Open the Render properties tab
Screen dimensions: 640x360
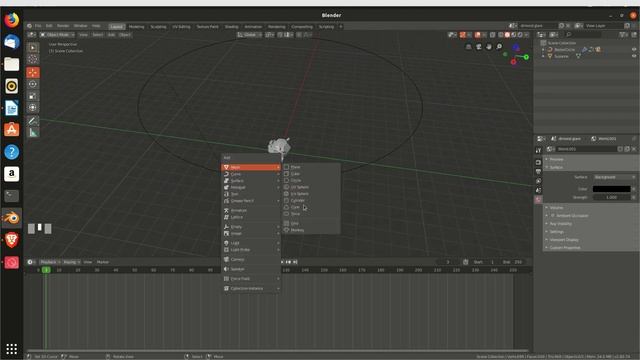click(x=538, y=162)
